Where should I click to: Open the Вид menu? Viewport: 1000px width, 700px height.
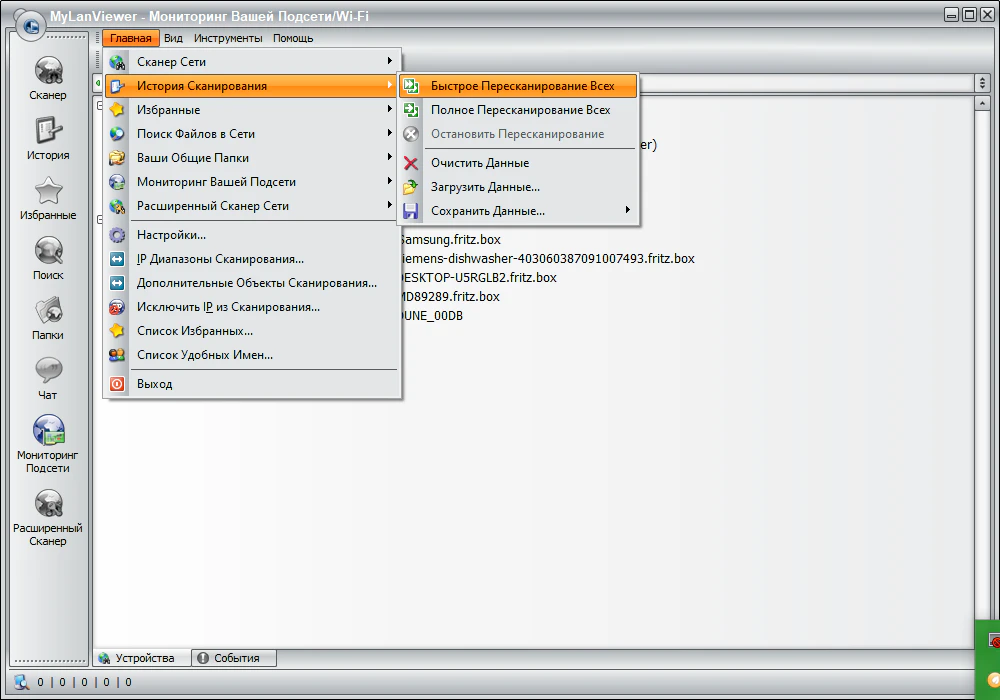173,38
